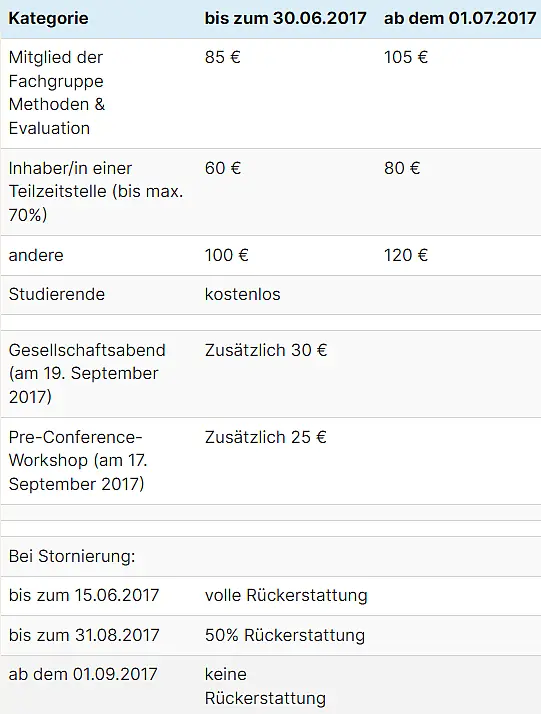Select the 'Bei Stornierung:' row

(270, 556)
